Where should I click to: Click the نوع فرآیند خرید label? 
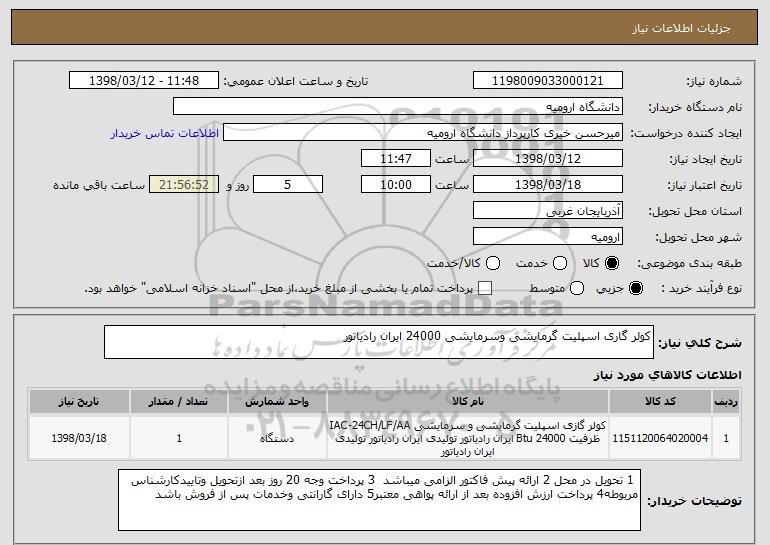(x=701, y=289)
